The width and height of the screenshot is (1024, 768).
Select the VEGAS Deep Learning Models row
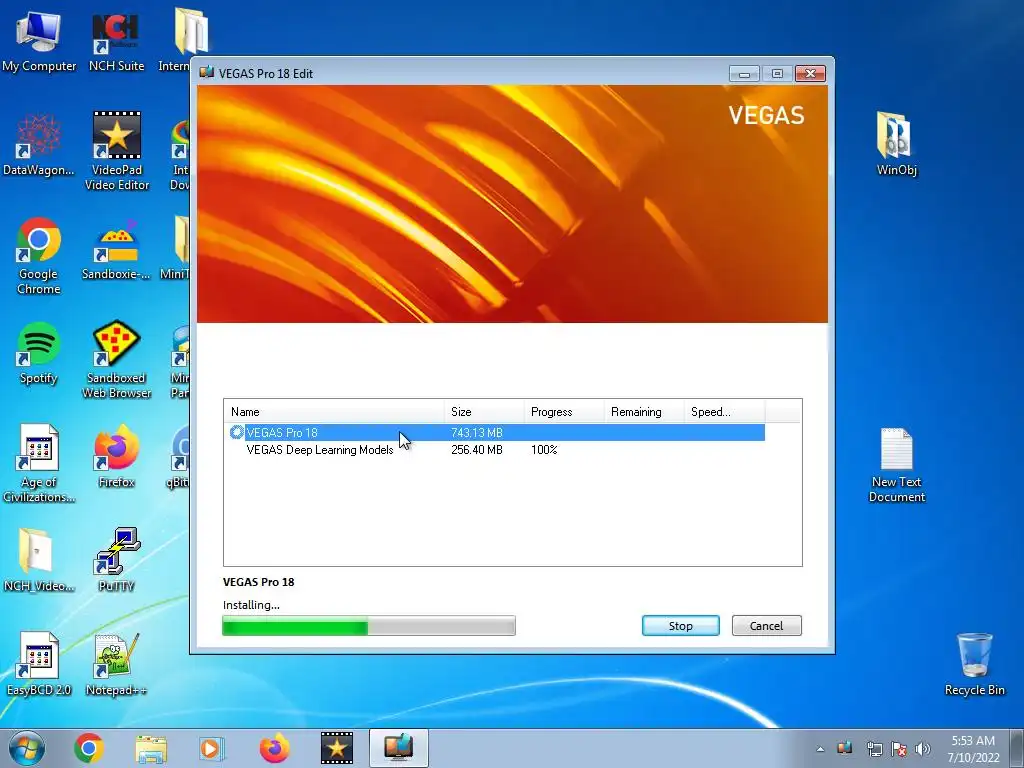click(496, 450)
